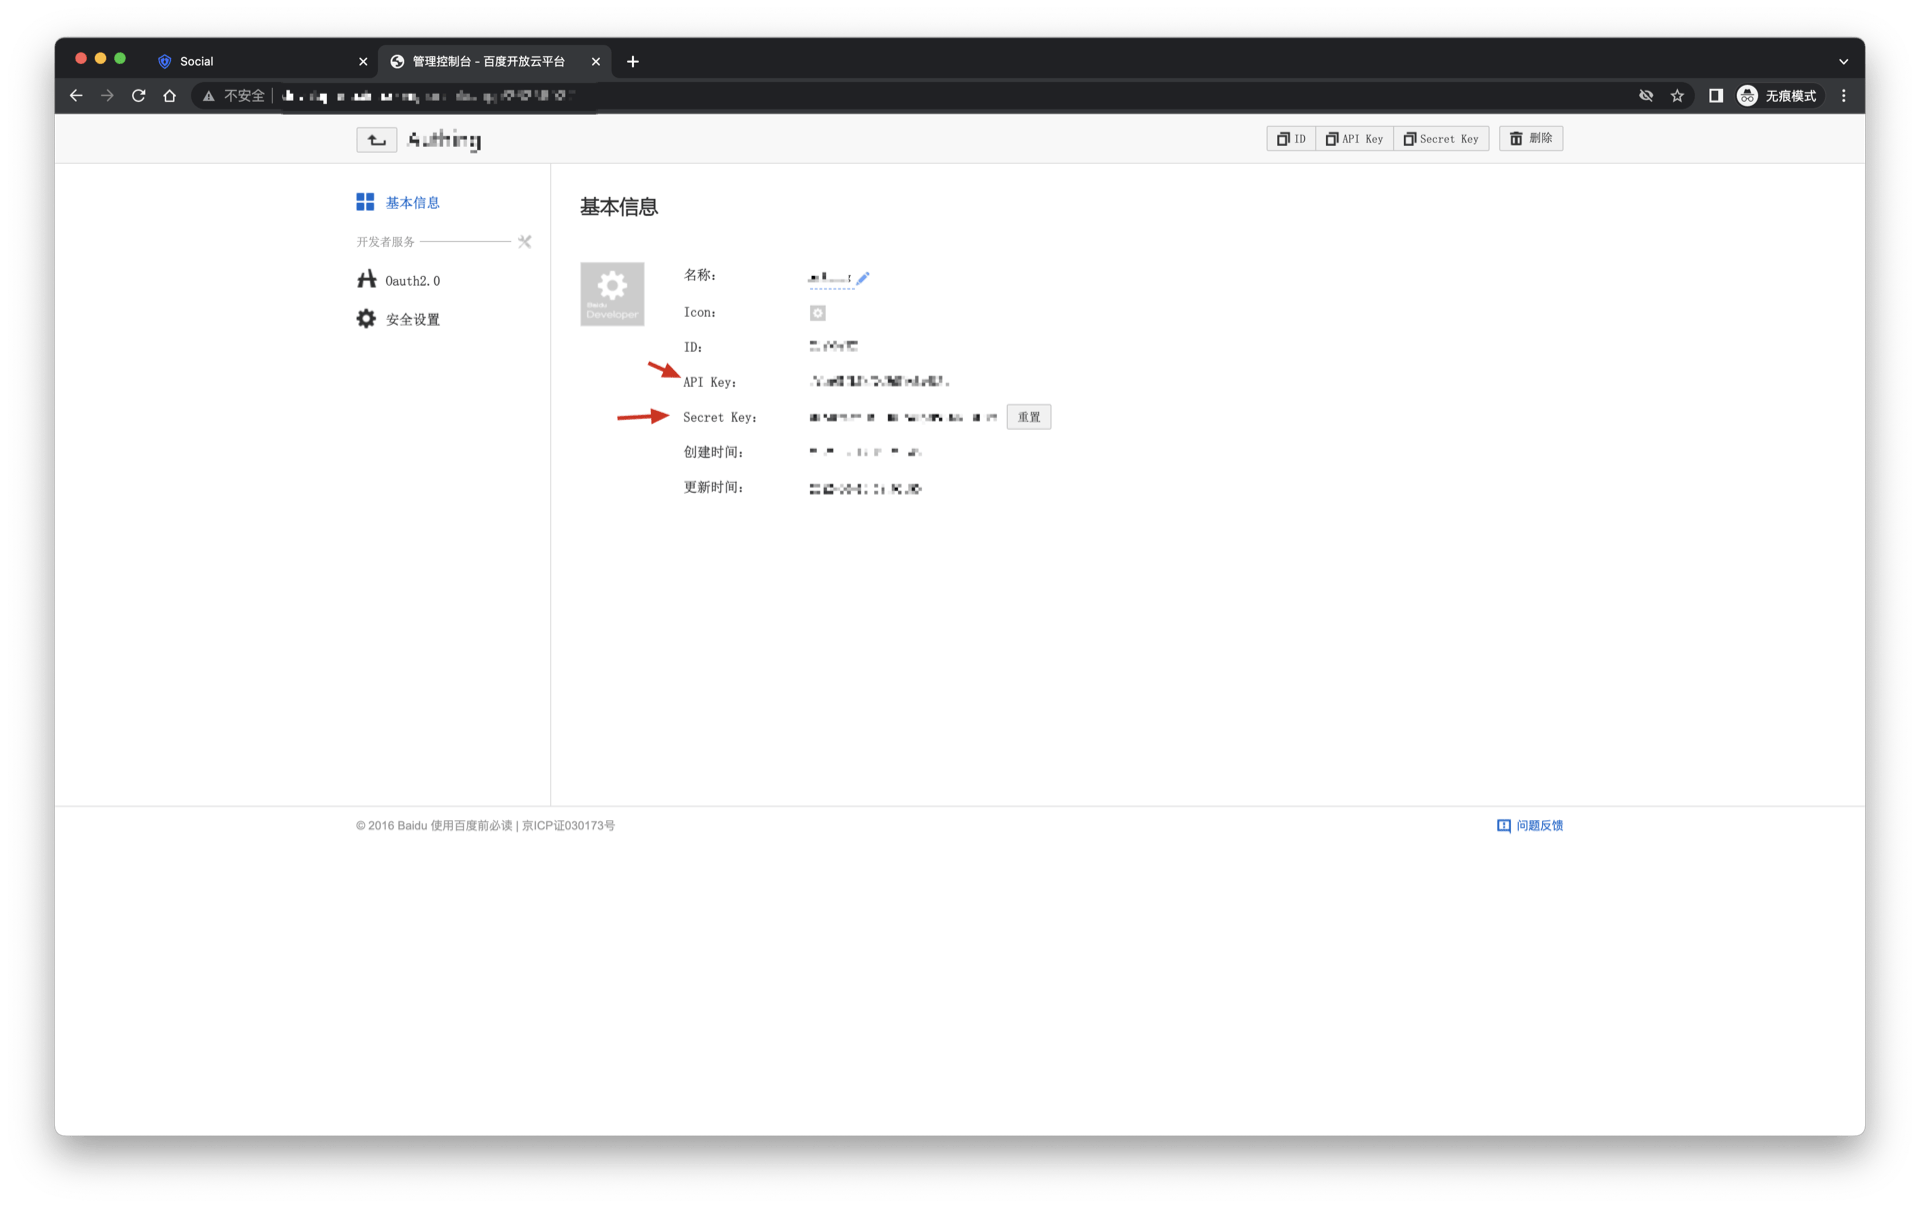
Task: Close the 管理控制台 browser tab
Action: click(596, 62)
